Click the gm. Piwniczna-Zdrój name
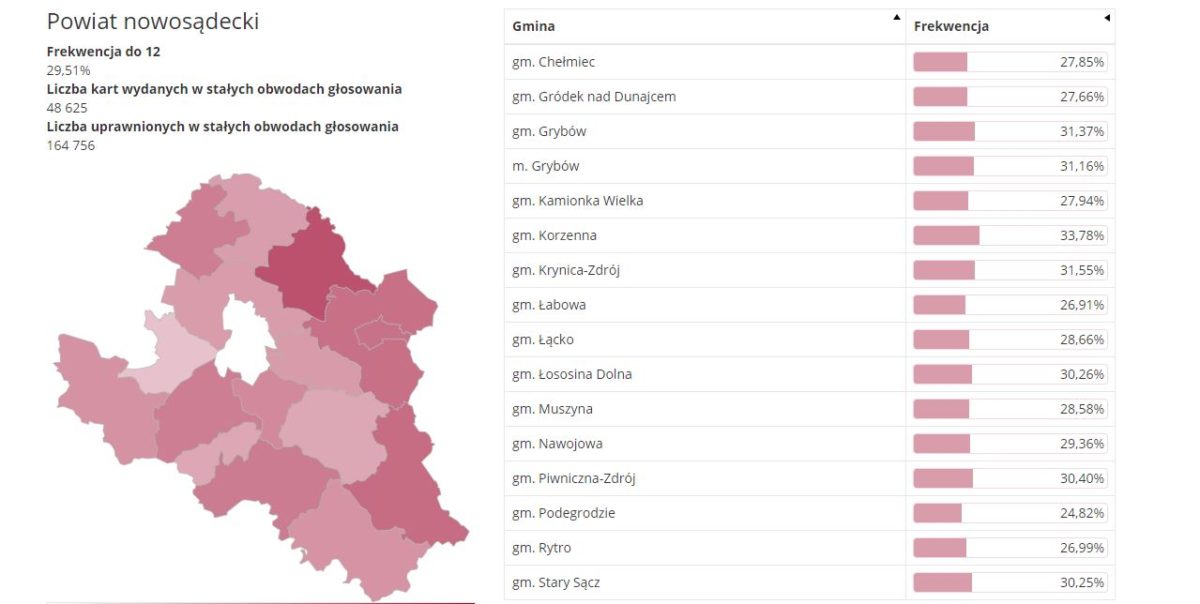The image size is (1200, 604). (574, 478)
